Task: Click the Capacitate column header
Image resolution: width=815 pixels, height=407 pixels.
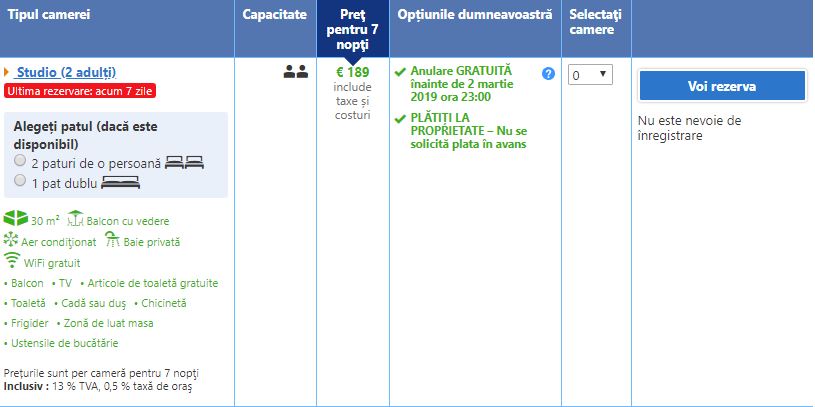Action: [275, 15]
